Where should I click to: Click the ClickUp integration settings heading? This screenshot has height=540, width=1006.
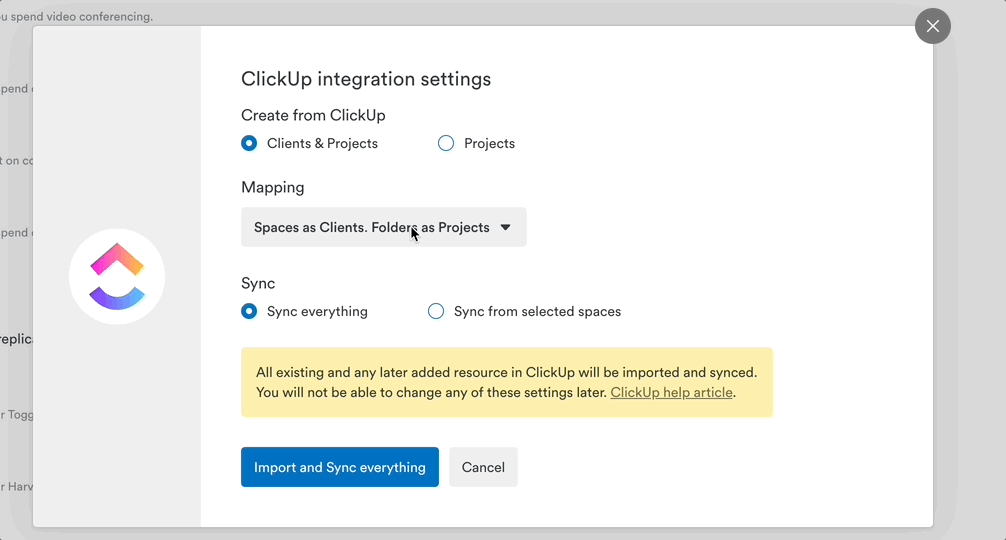(x=366, y=79)
